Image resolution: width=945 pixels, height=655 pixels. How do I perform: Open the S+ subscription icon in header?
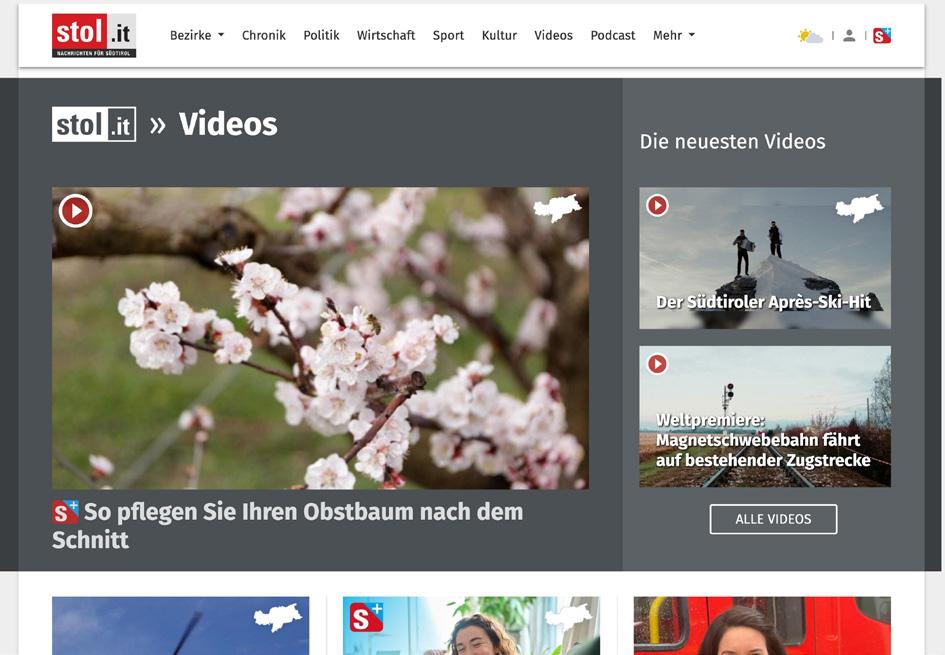[x=882, y=36]
